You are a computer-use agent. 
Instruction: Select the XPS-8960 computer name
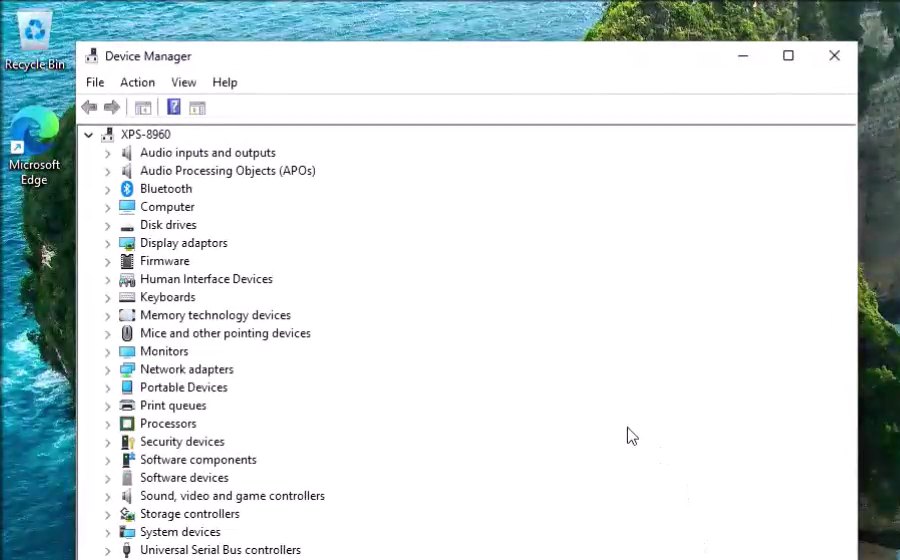145,134
